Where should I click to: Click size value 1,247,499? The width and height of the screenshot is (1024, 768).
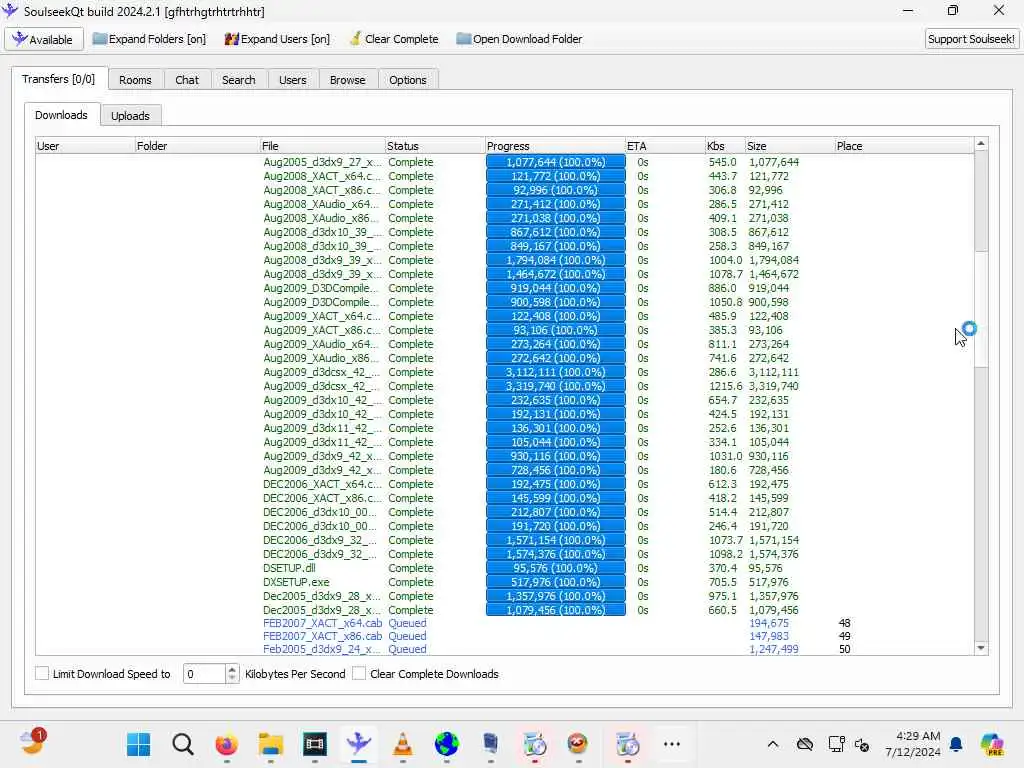[x=773, y=649]
